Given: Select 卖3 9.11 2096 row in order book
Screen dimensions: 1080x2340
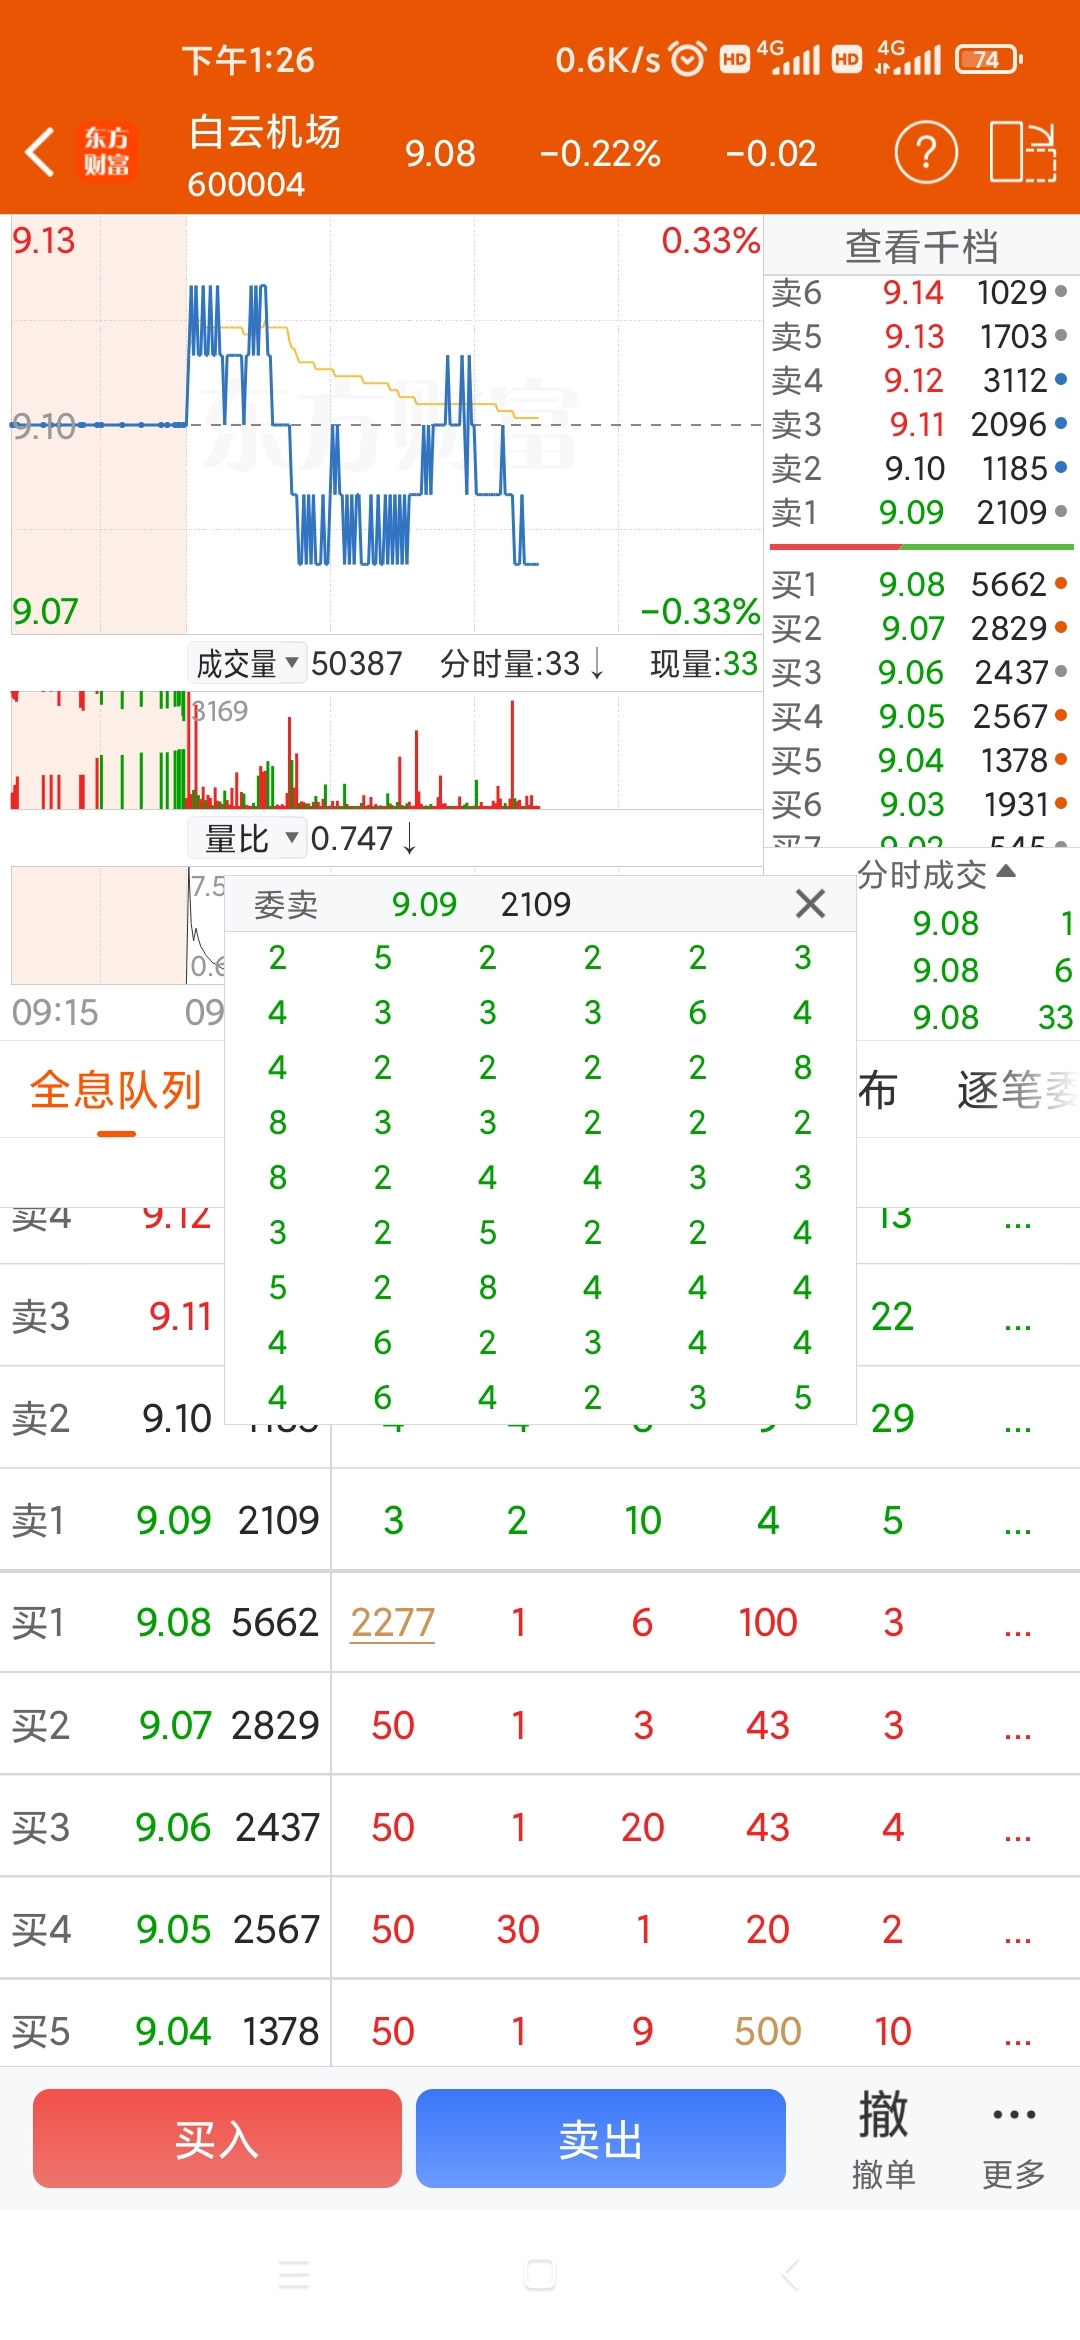Looking at the screenshot, I should [x=920, y=424].
